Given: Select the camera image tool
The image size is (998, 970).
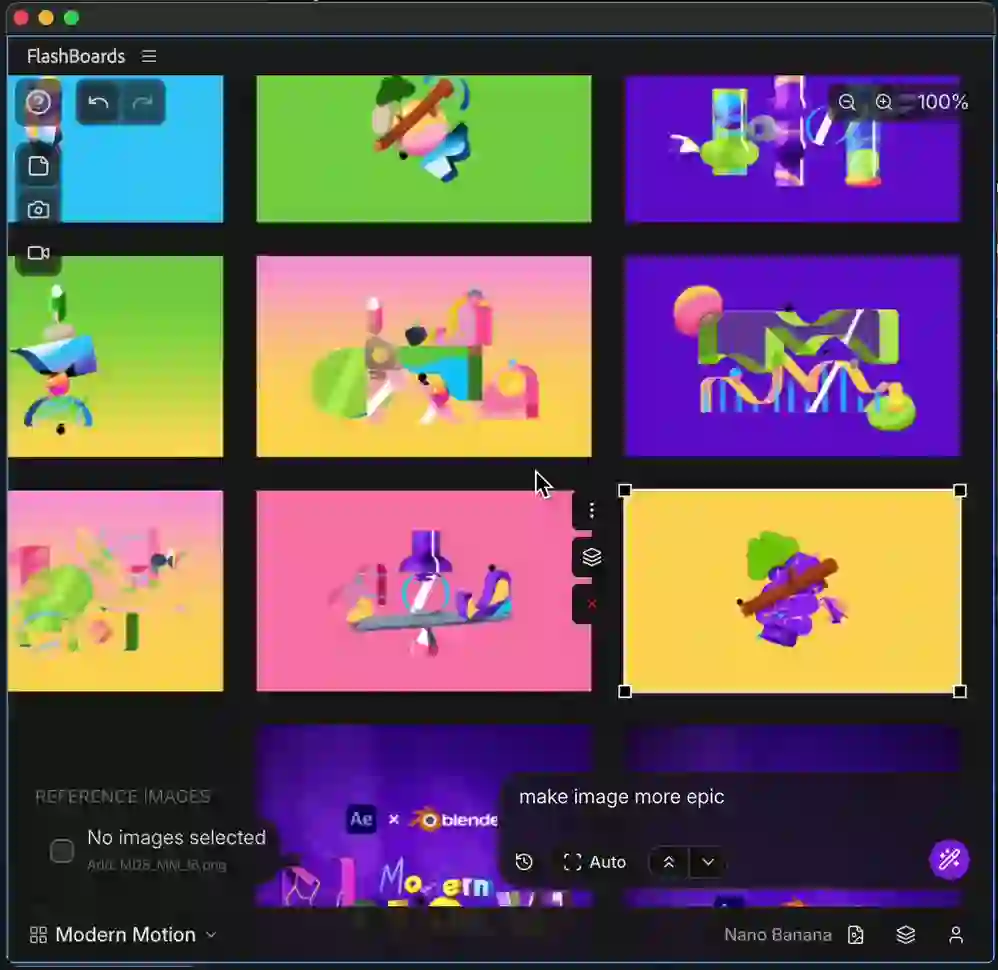Looking at the screenshot, I should (38, 210).
